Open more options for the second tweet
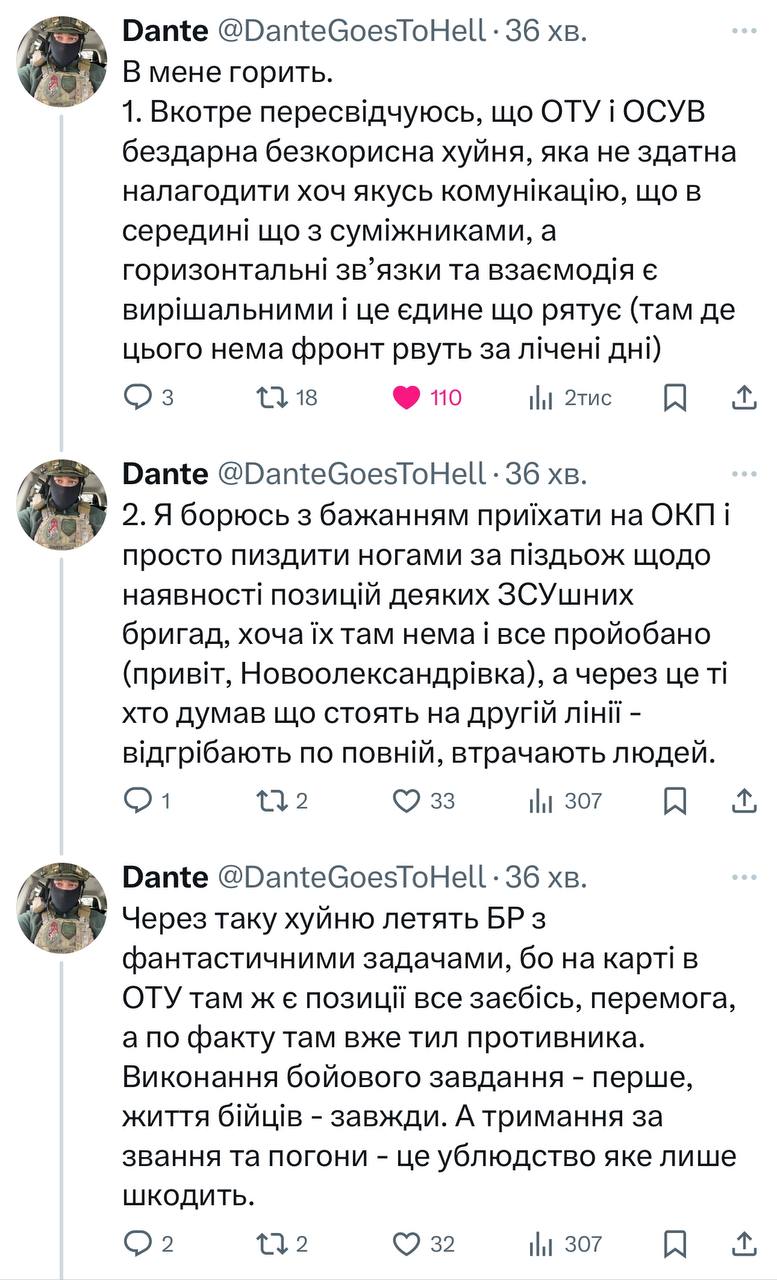777x1280 pixels. pos(744,473)
